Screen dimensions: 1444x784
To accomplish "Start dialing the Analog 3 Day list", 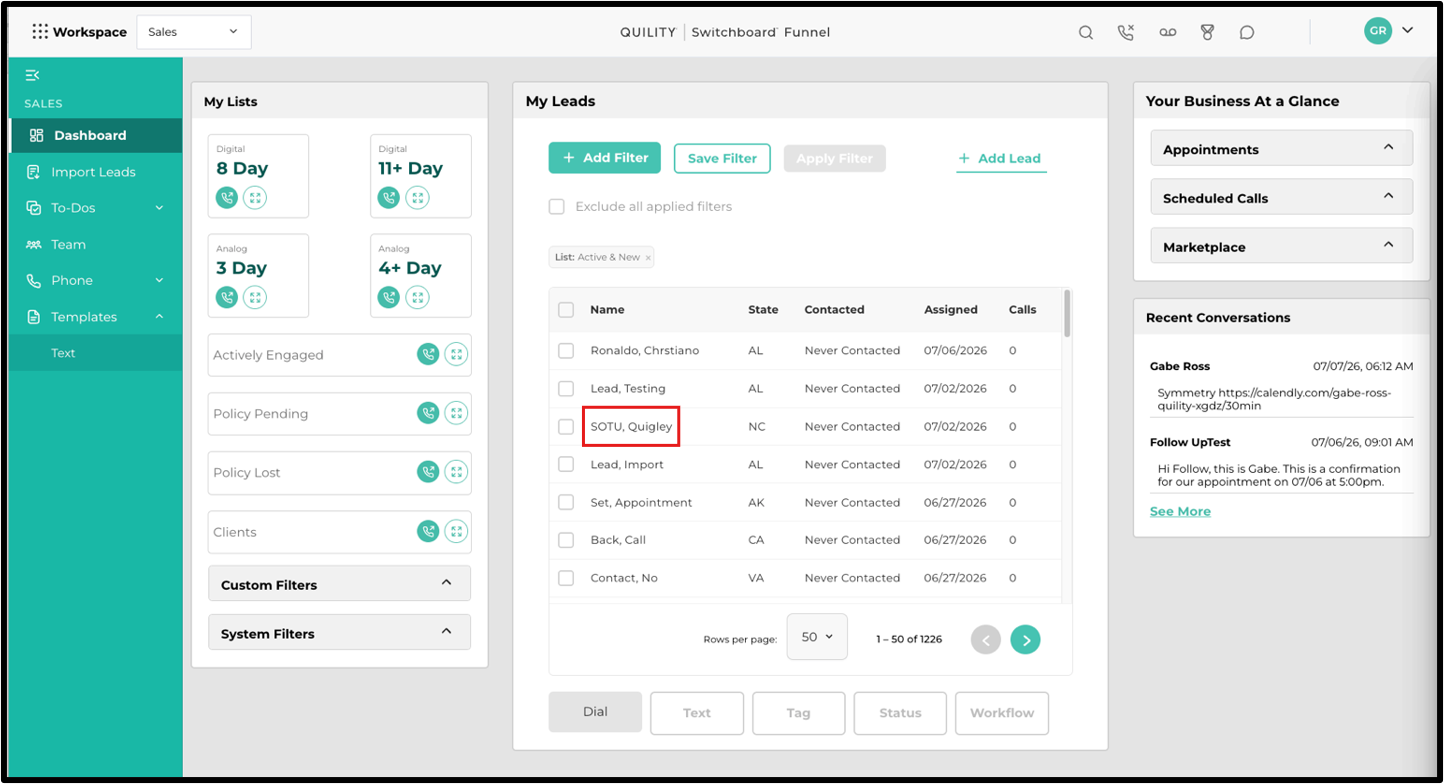I will point(227,297).
